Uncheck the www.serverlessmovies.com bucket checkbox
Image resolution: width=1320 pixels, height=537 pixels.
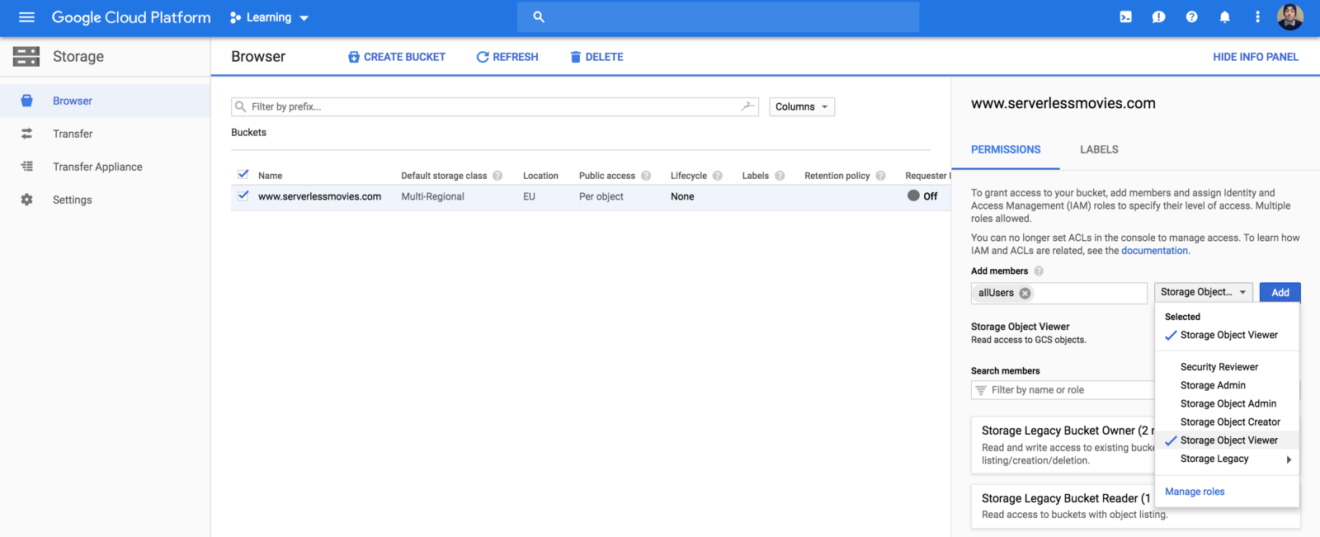pos(243,196)
